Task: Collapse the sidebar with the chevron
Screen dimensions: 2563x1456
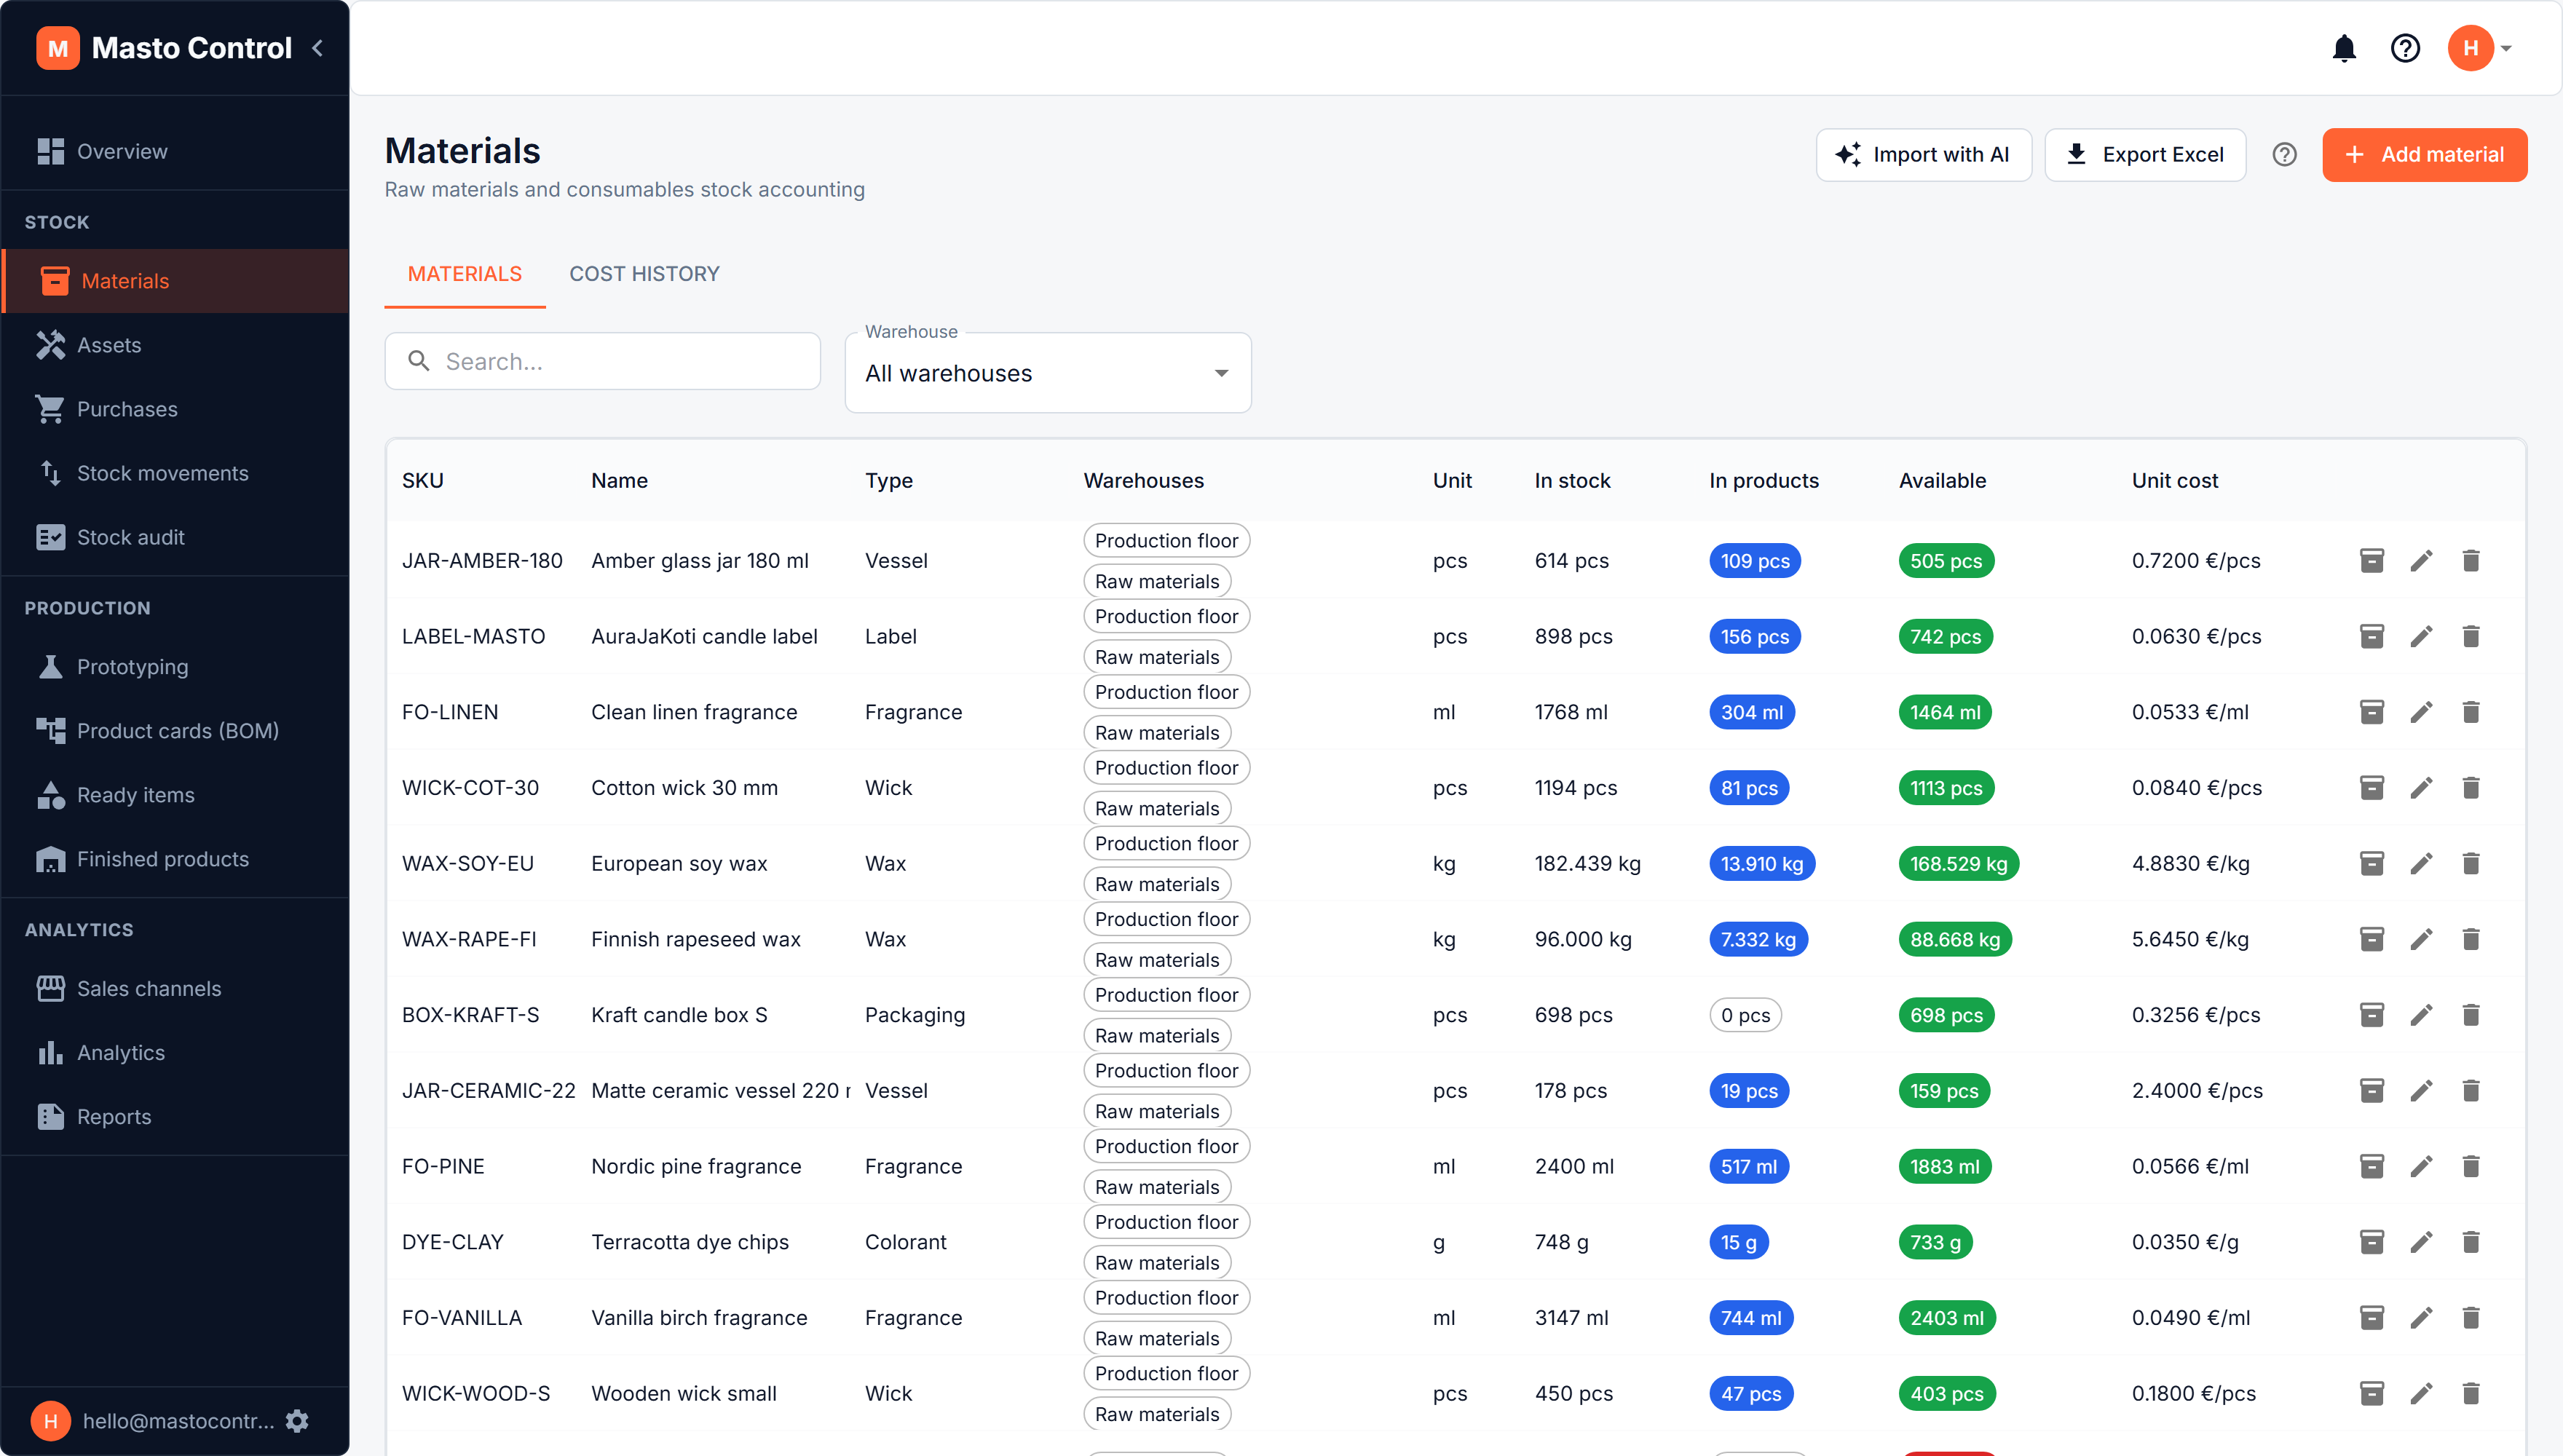Action: coord(318,48)
